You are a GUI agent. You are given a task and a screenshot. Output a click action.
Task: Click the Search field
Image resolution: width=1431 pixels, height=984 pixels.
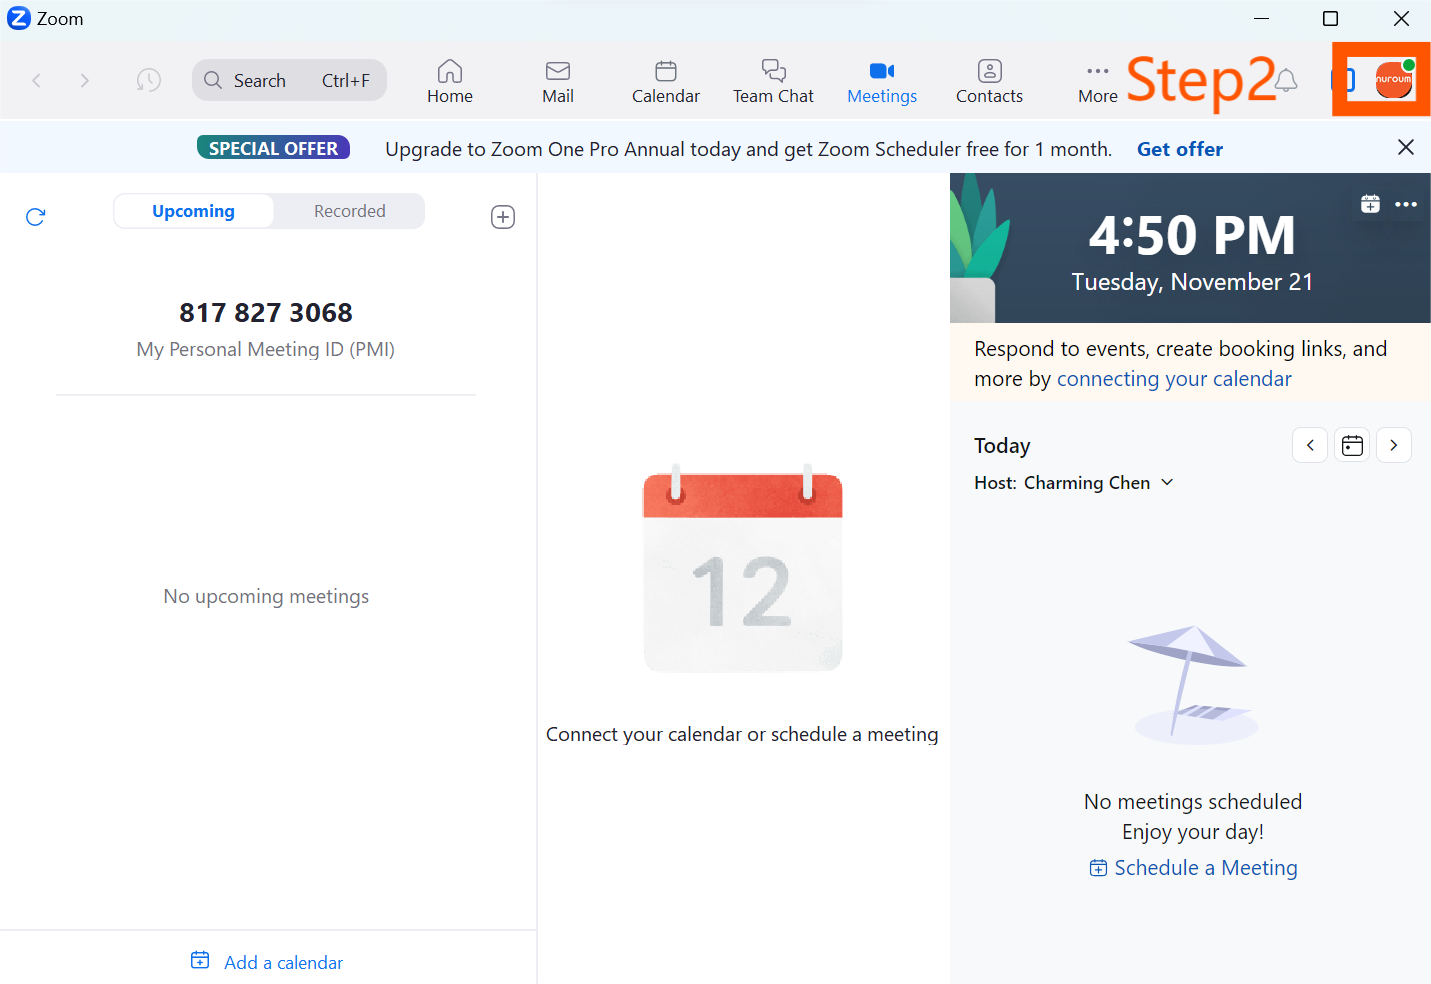(289, 80)
